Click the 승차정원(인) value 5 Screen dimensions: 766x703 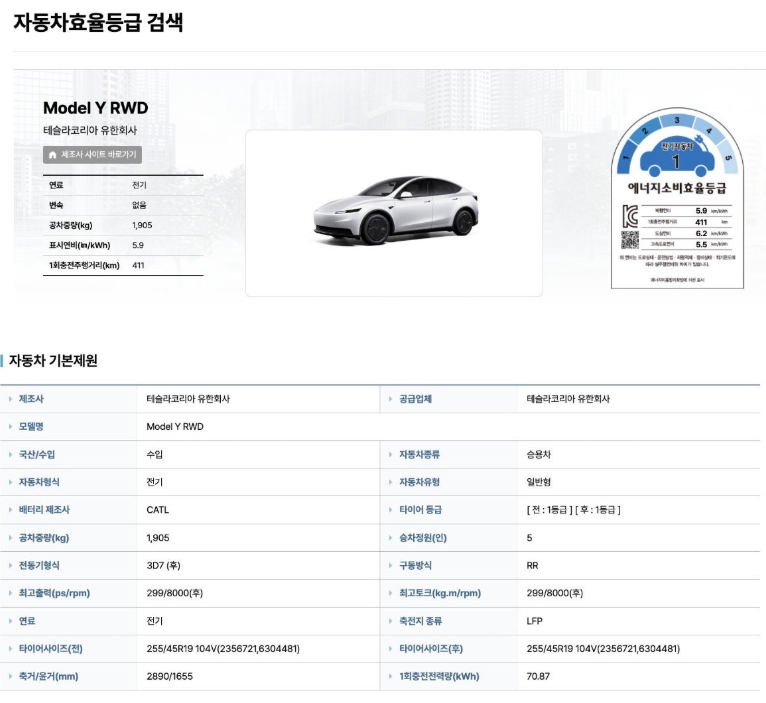pos(529,538)
